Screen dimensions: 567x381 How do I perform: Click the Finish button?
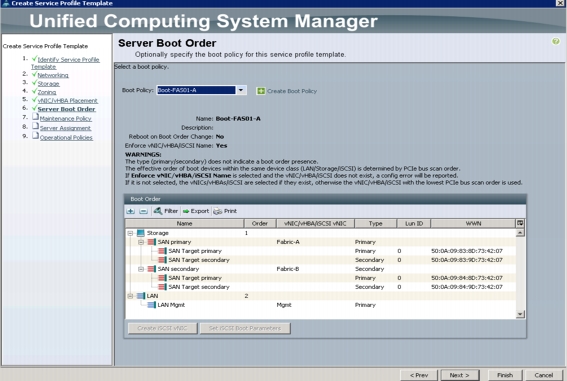[x=505, y=375]
